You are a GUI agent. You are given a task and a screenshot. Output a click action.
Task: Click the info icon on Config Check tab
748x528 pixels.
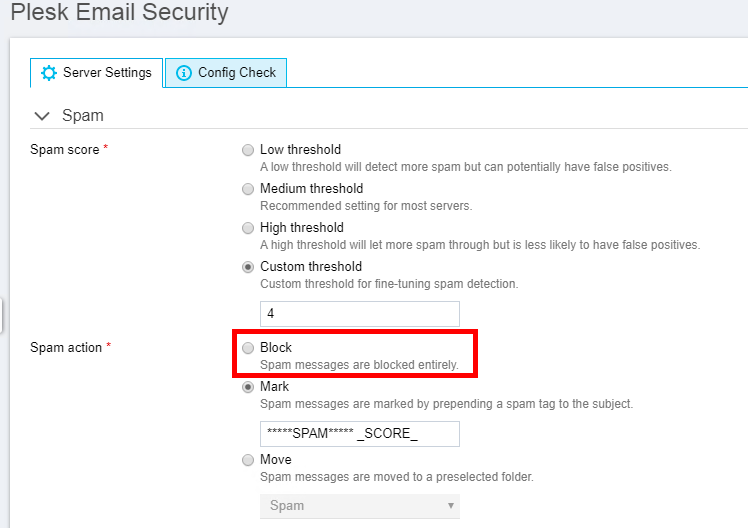point(183,73)
